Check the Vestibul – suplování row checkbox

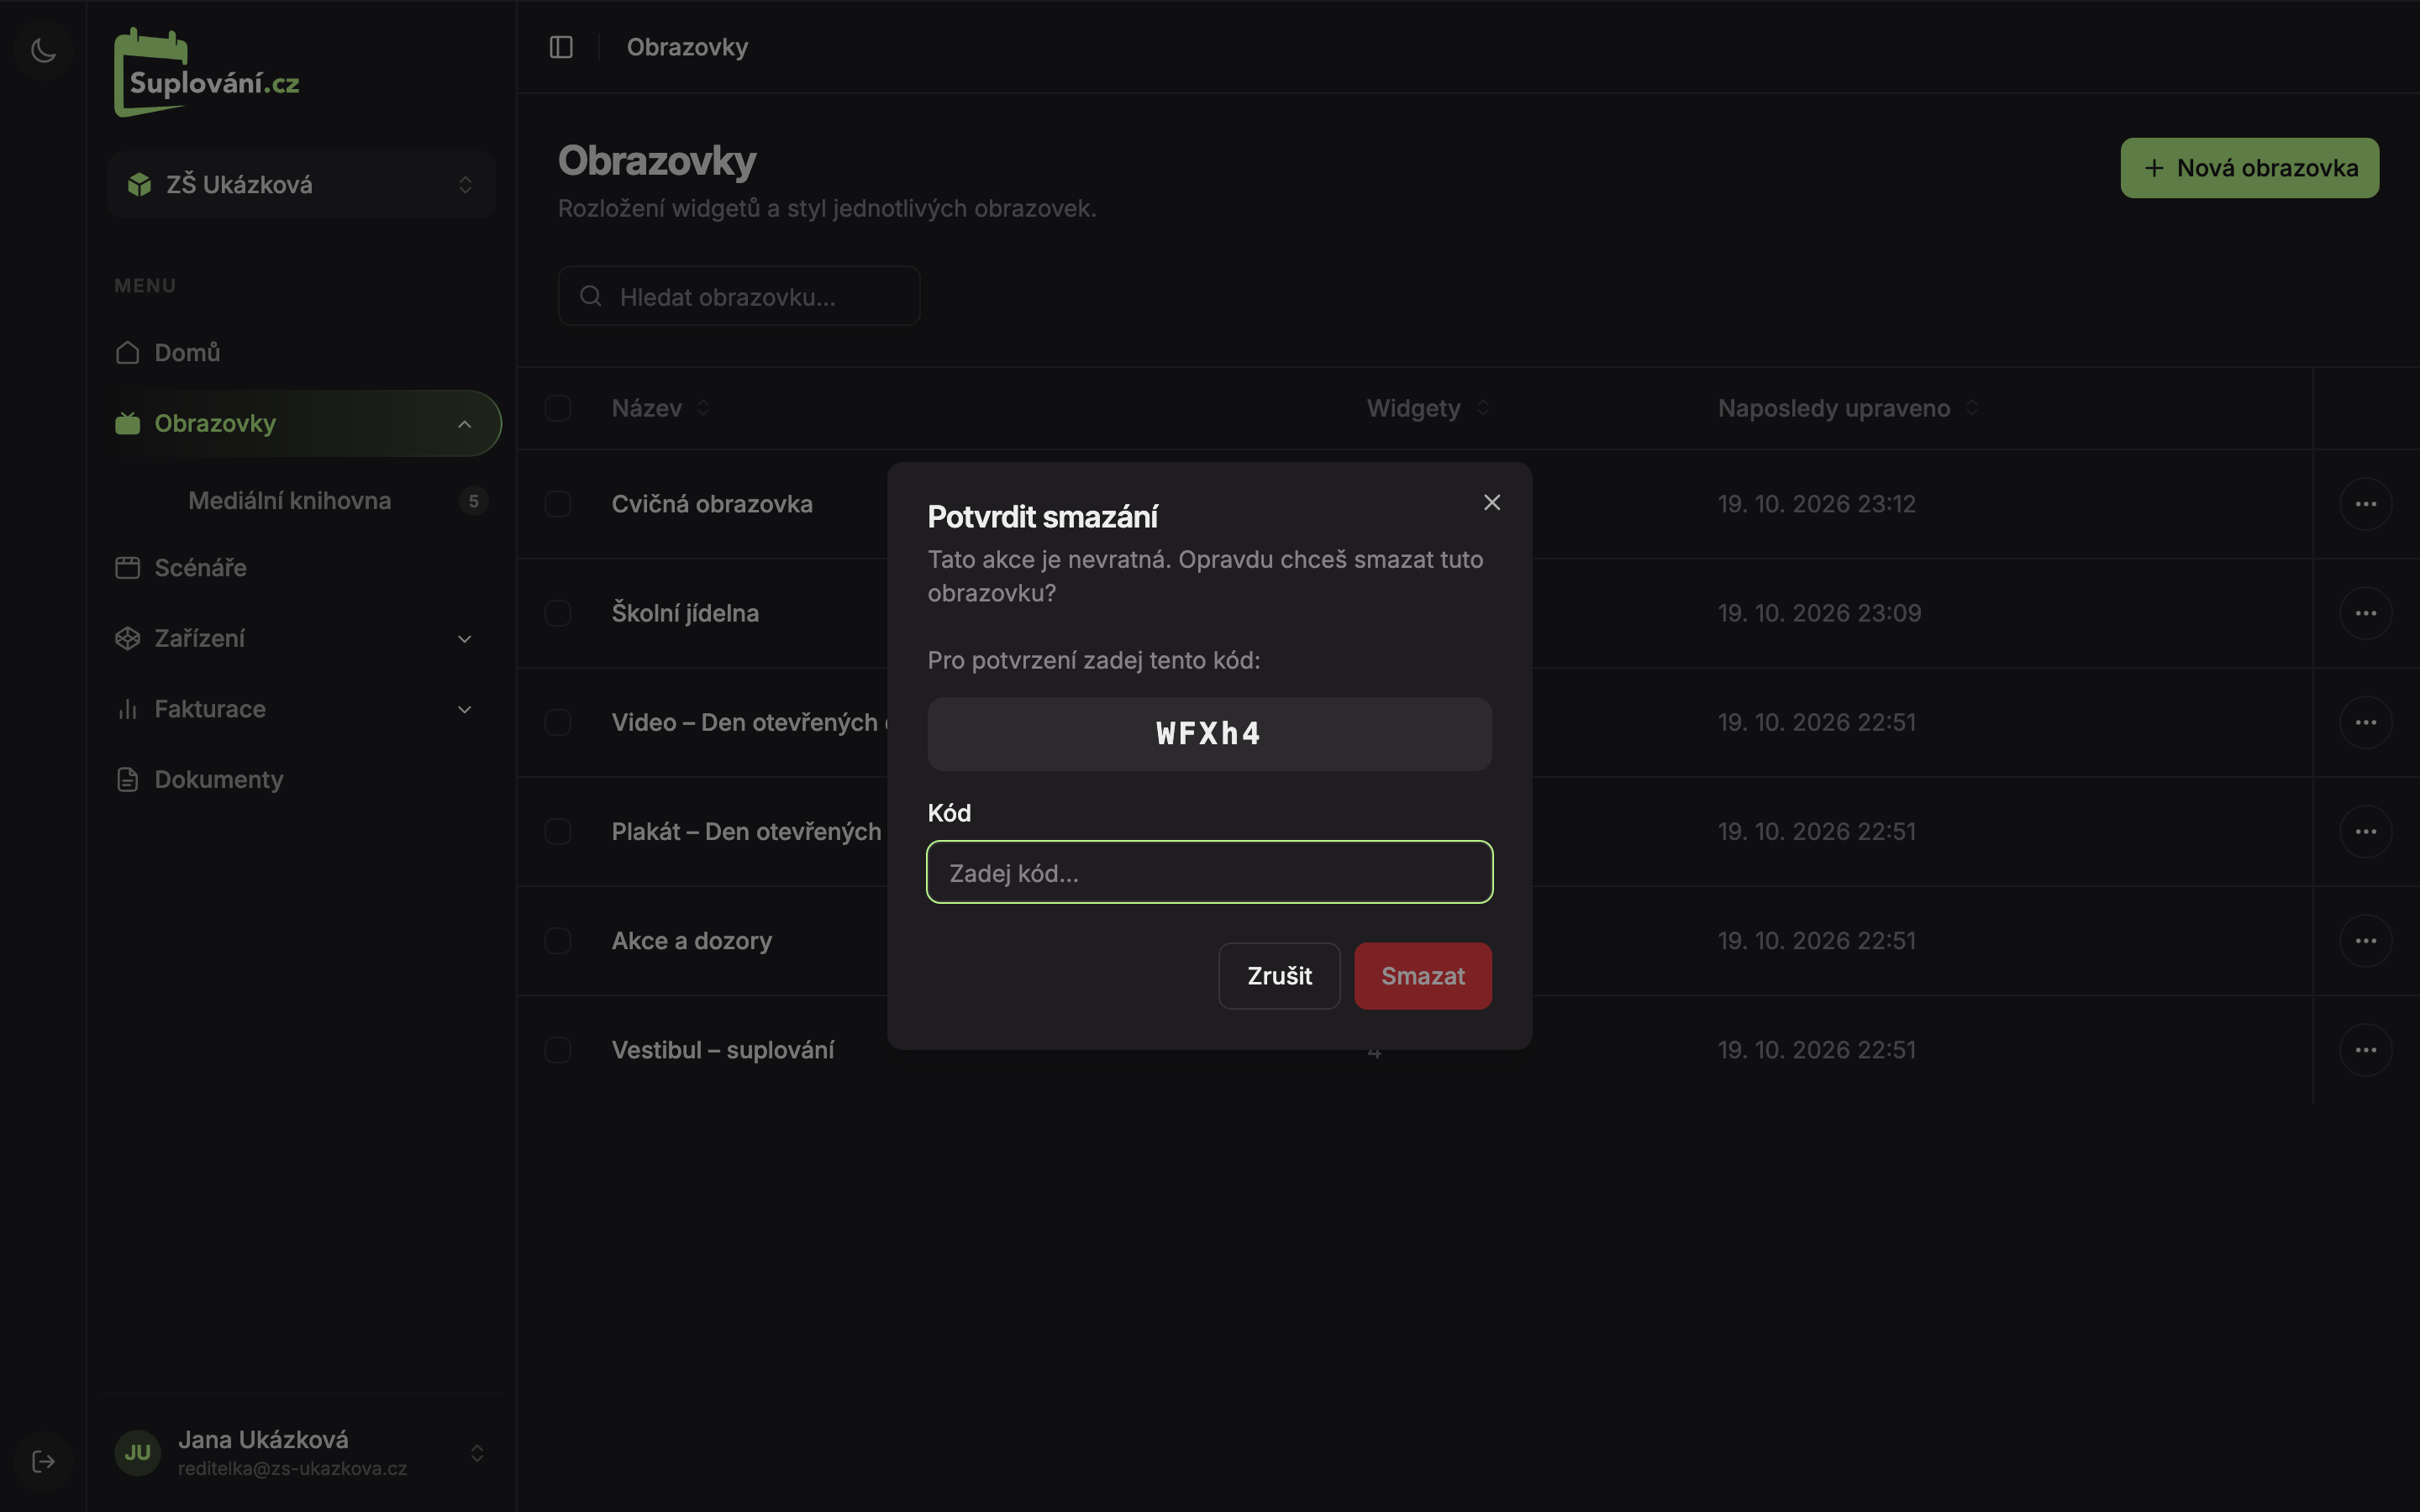click(558, 1050)
